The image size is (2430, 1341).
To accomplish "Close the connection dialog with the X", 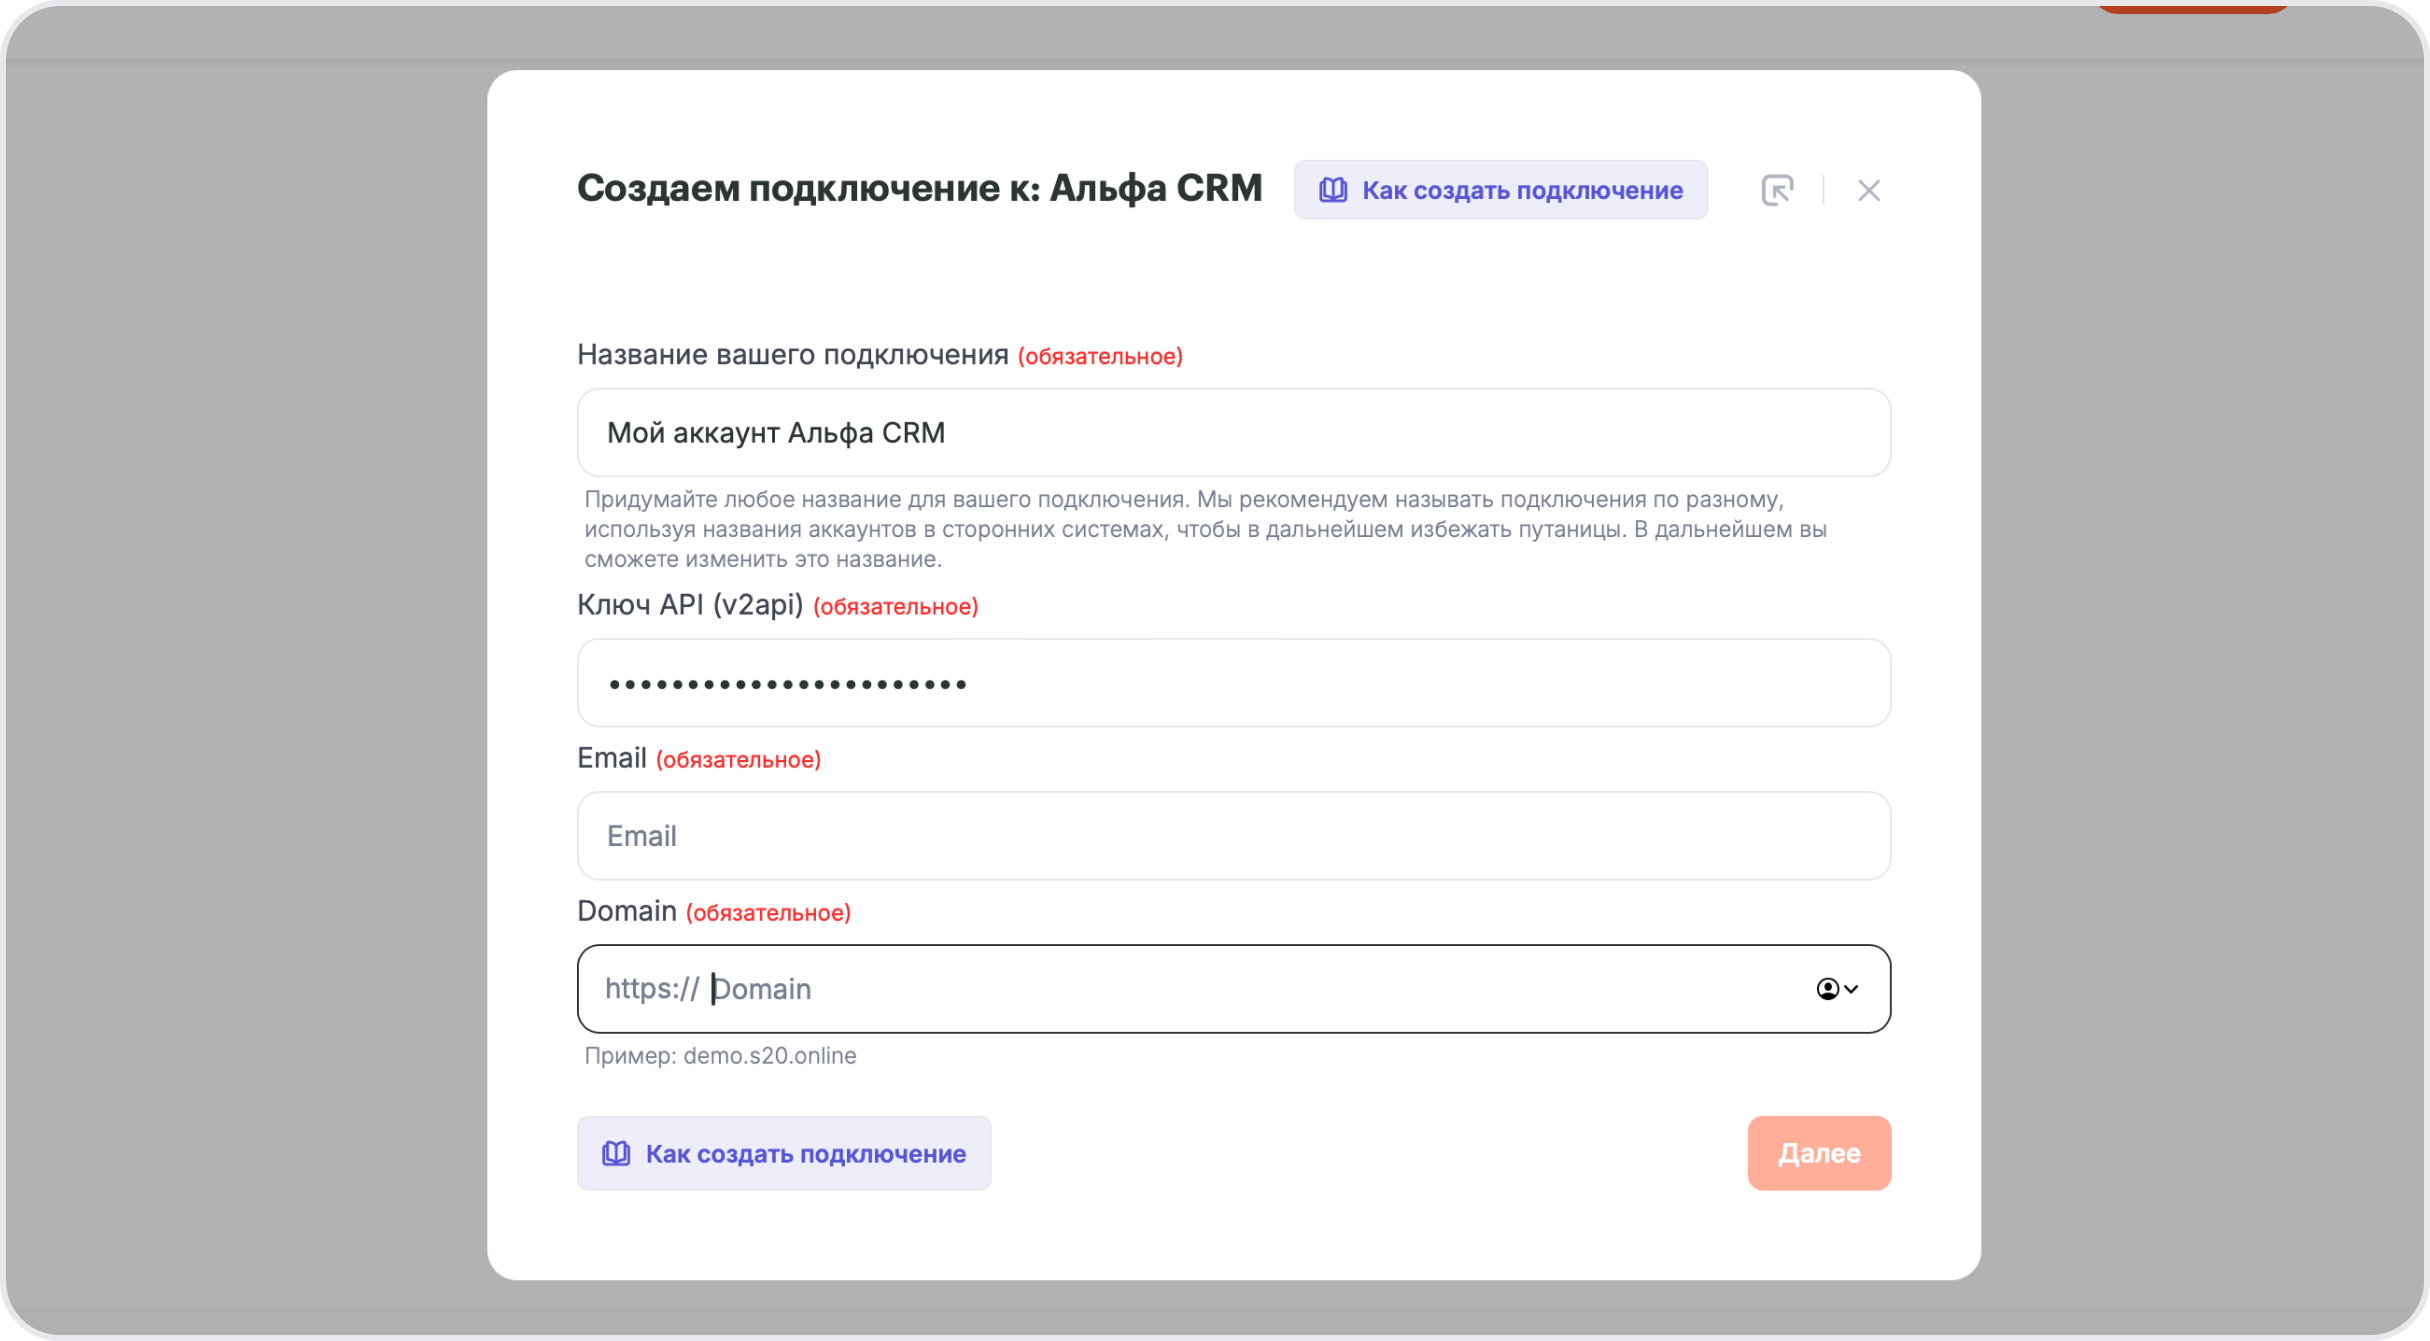I will pyautogui.click(x=1868, y=190).
